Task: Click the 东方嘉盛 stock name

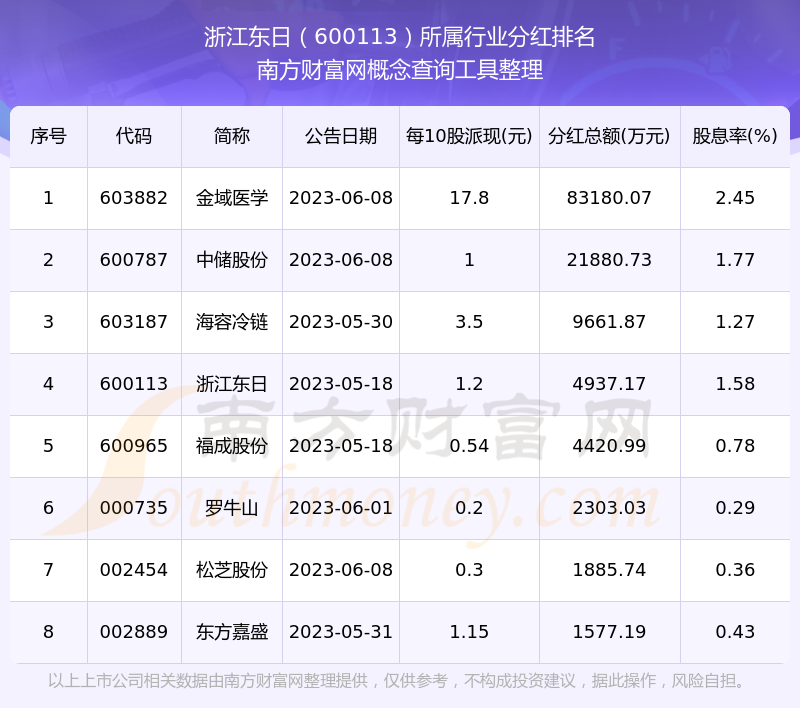Action: tap(232, 632)
